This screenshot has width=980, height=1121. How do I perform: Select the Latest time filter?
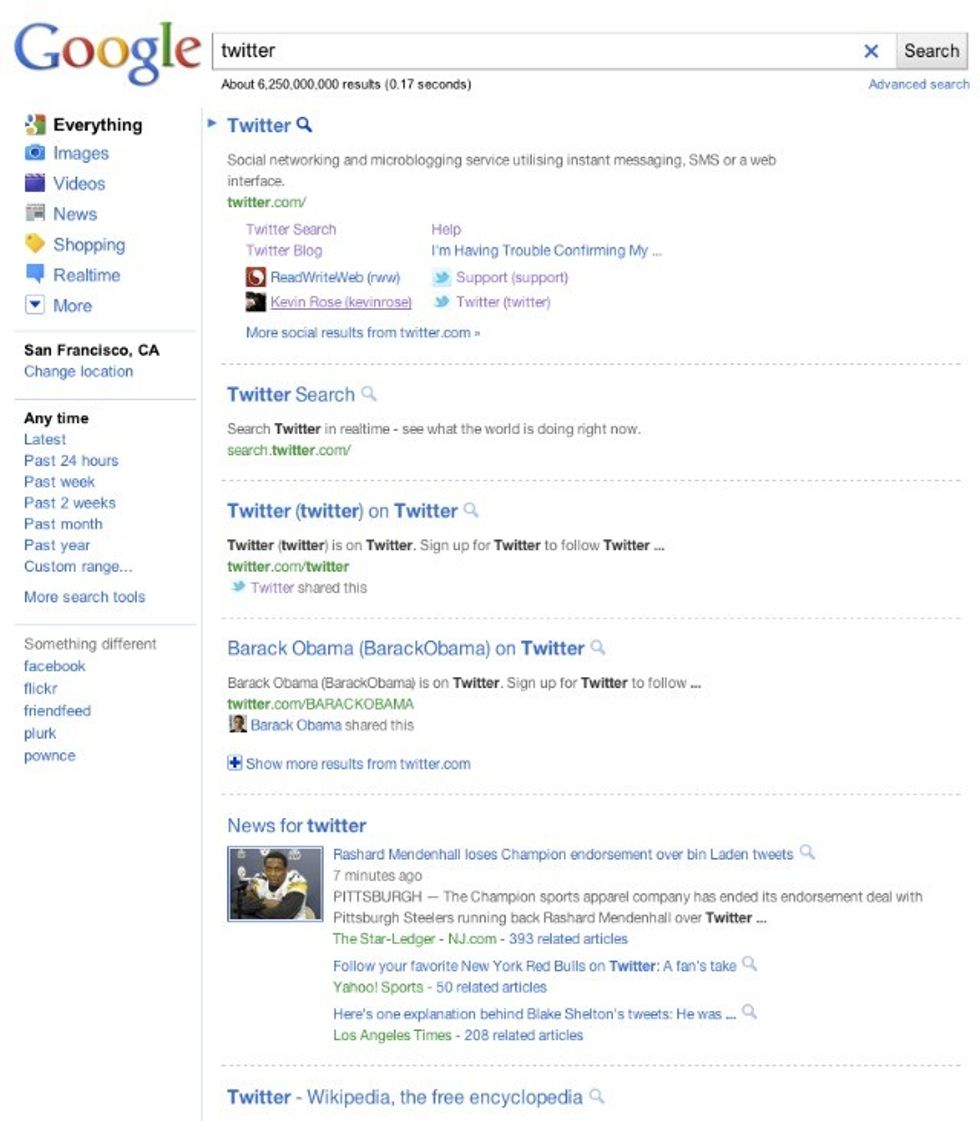point(45,439)
